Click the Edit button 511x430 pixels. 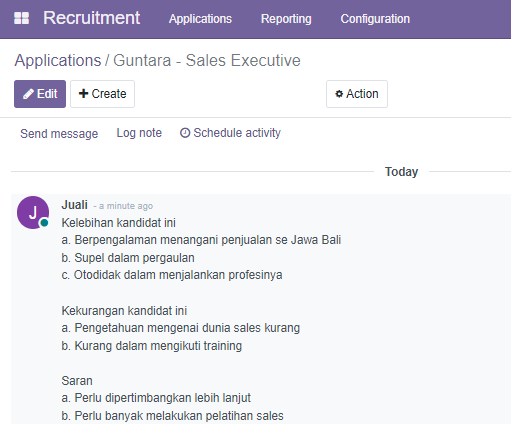pyautogui.click(x=40, y=94)
